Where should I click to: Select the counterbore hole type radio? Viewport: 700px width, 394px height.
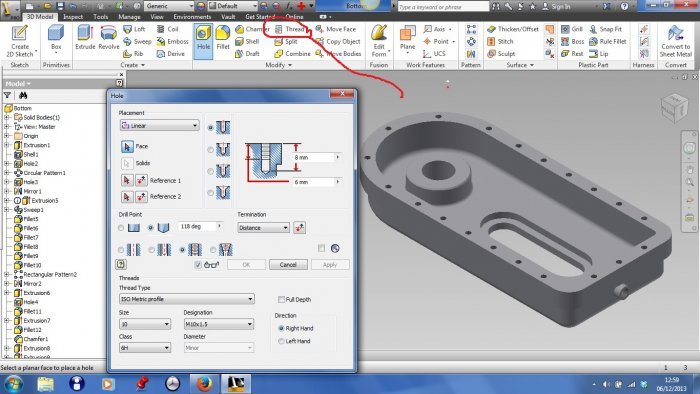coord(210,149)
